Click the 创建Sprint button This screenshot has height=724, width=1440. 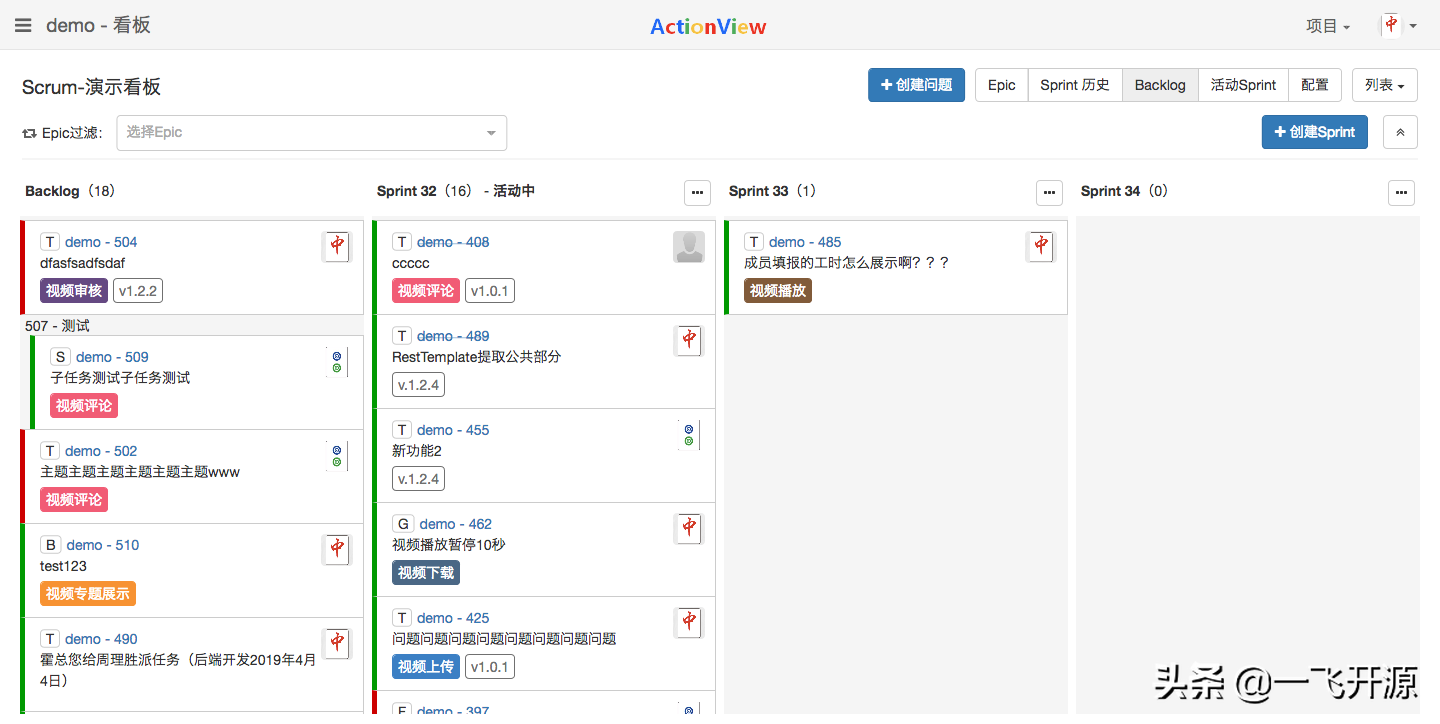(1315, 132)
